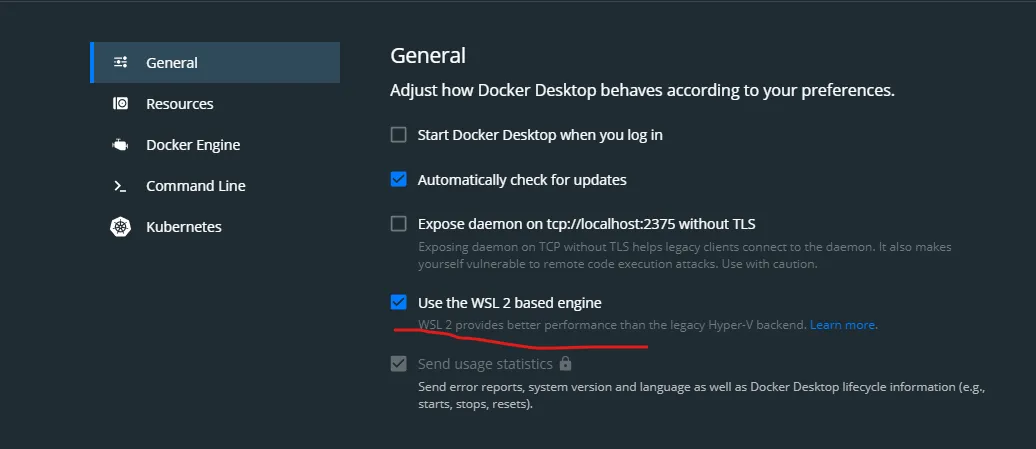Click the 'Send usage statistics' label text
1036x449 pixels.
tap(485, 364)
